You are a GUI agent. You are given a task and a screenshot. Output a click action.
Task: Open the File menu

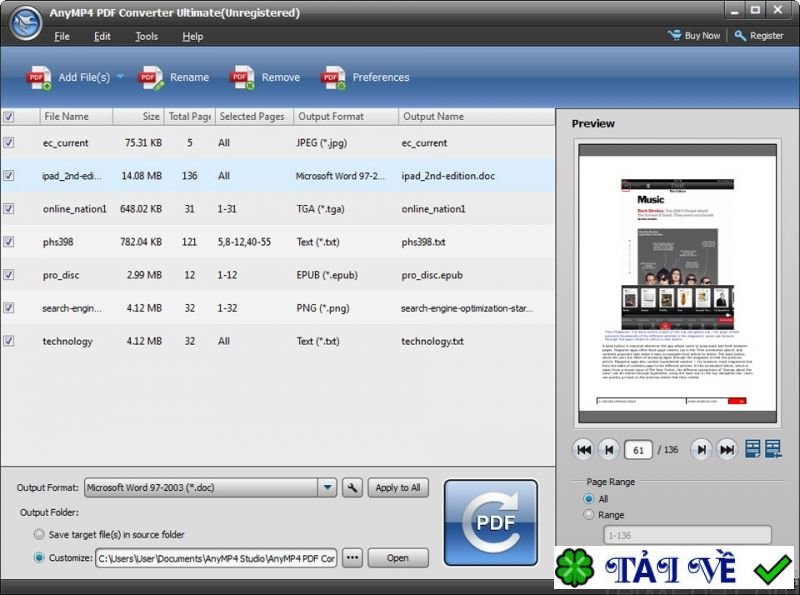[62, 36]
